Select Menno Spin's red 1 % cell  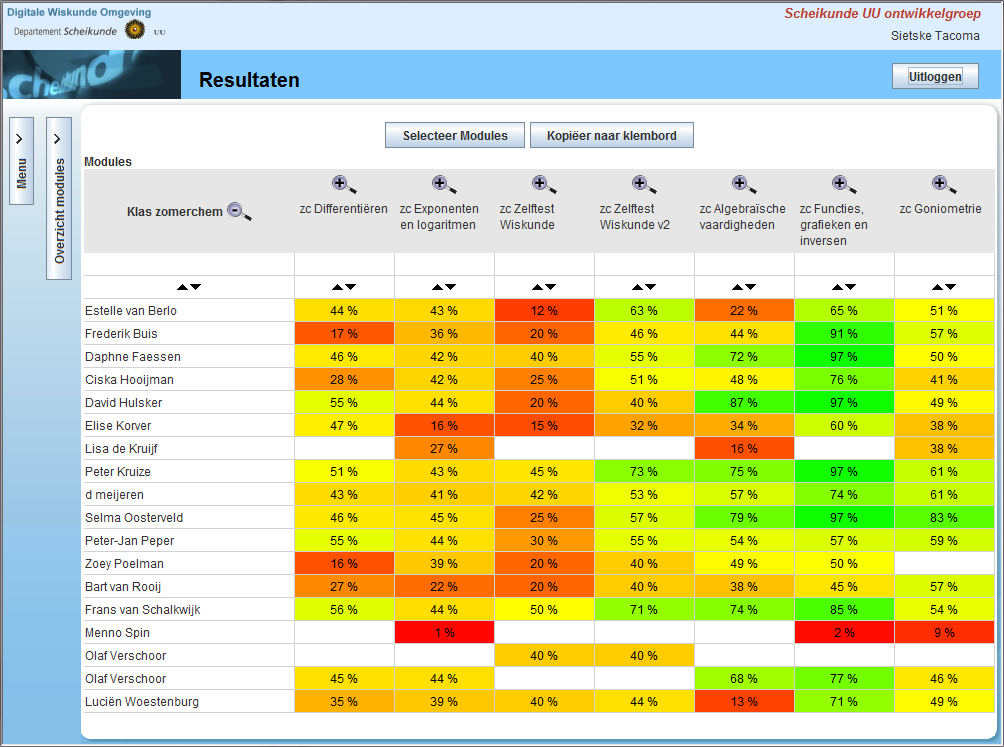[x=444, y=633]
